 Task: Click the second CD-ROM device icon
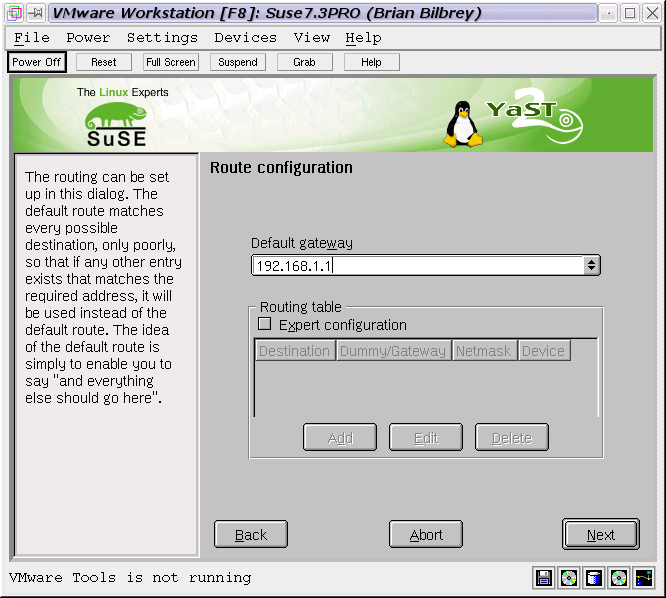pos(619,578)
